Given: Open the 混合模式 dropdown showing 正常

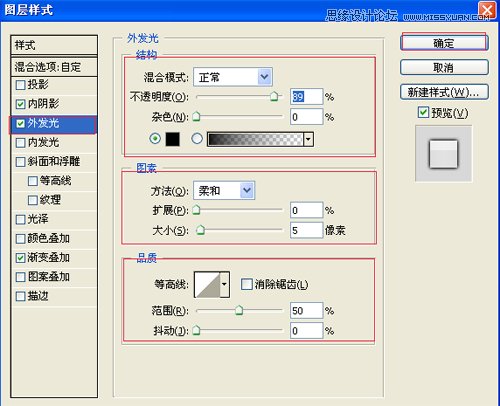Looking at the screenshot, I should 233,77.
